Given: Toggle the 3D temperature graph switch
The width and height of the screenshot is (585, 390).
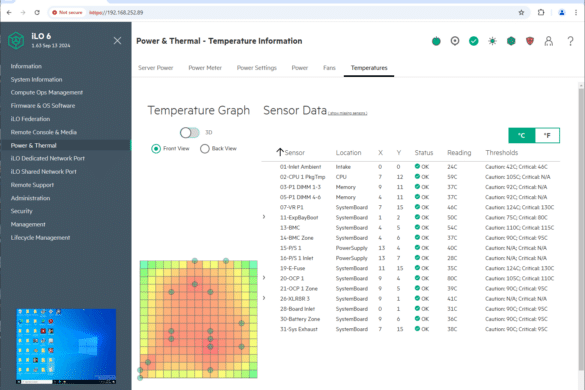Looking at the screenshot, I should click(190, 132).
